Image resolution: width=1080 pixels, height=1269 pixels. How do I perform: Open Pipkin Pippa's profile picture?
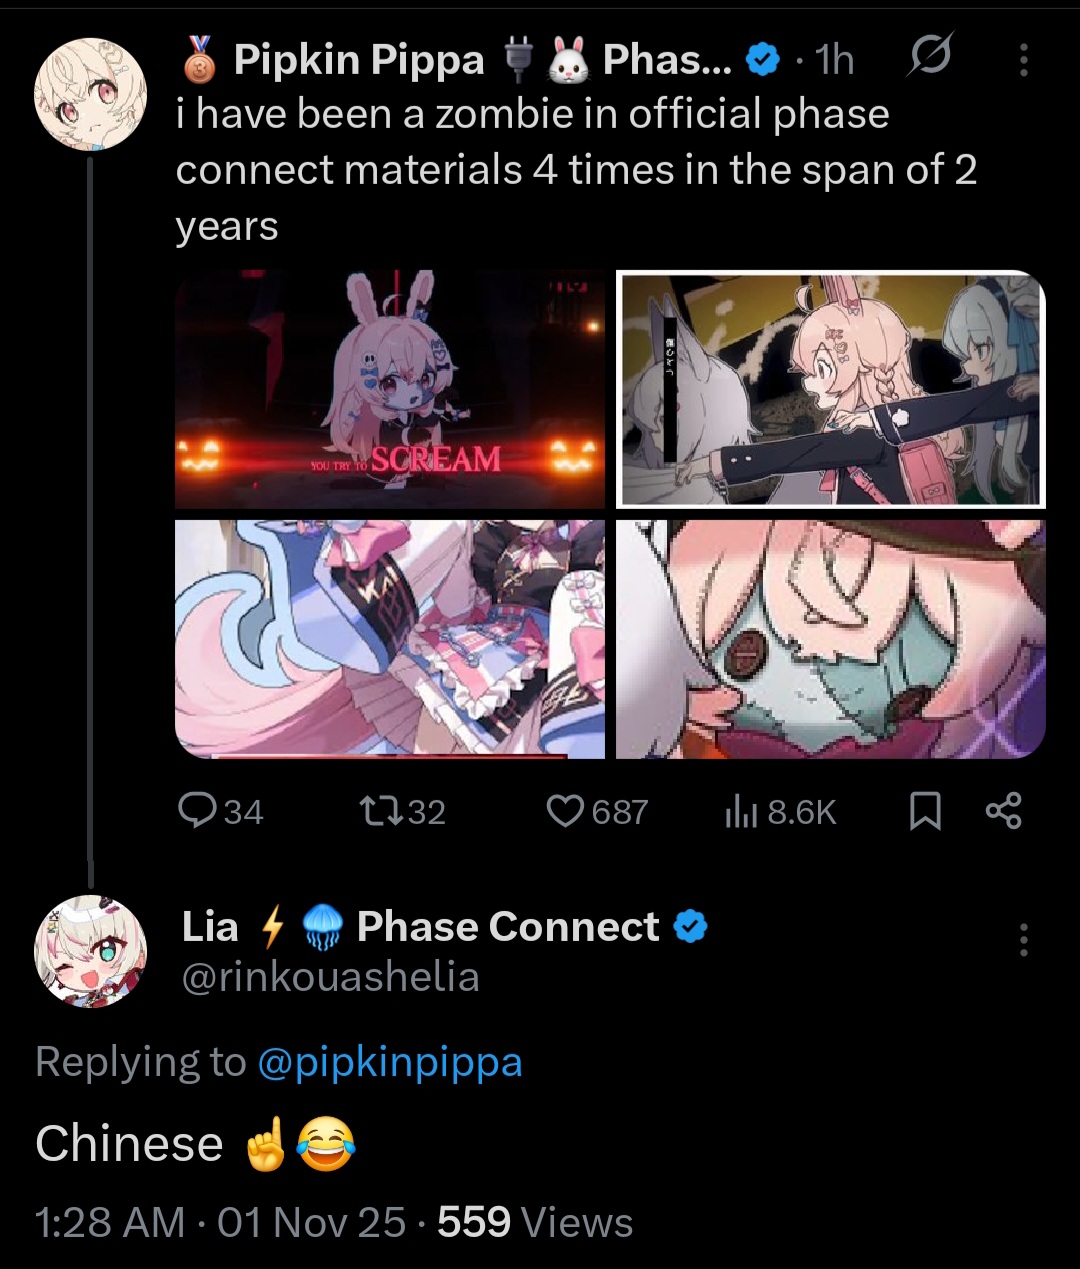90,95
